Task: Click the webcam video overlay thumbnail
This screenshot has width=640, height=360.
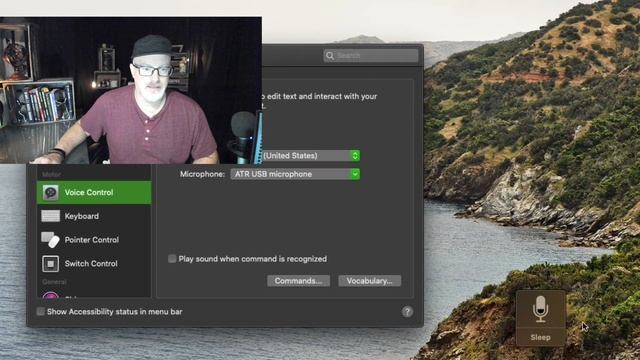Action: pyautogui.click(x=131, y=90)
